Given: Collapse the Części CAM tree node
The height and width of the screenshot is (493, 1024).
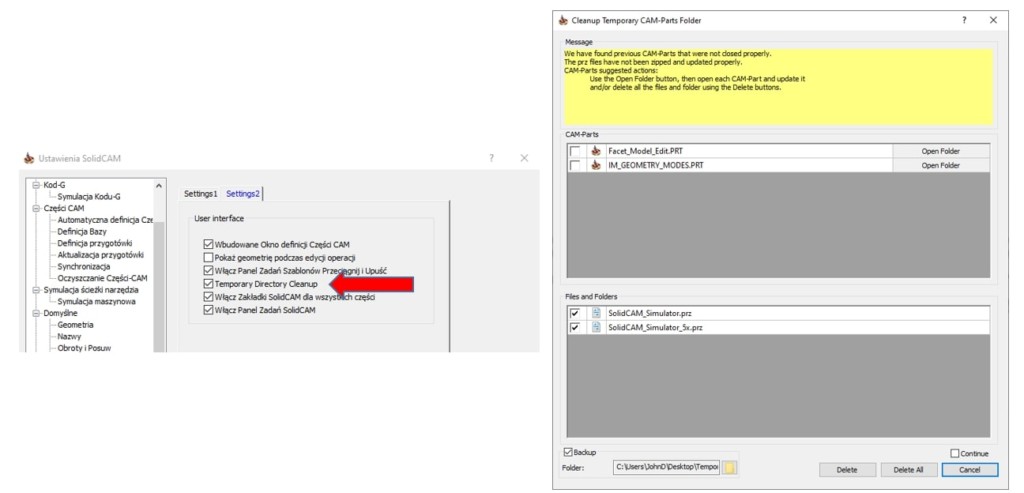Looking at the screenshot, I should (36, 208).
